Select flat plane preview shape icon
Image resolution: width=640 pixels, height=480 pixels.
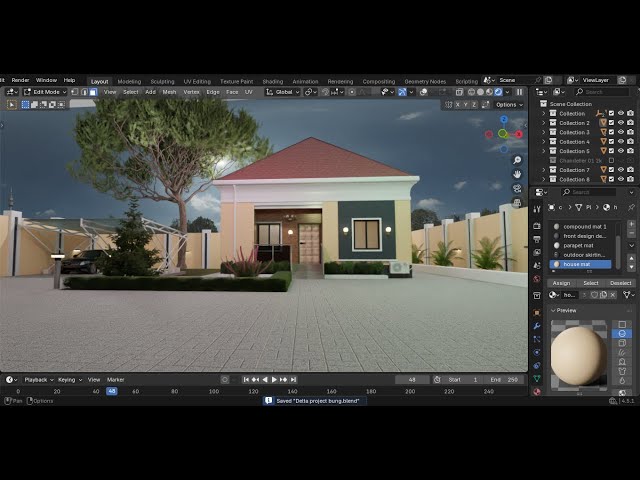click(622, 324)
